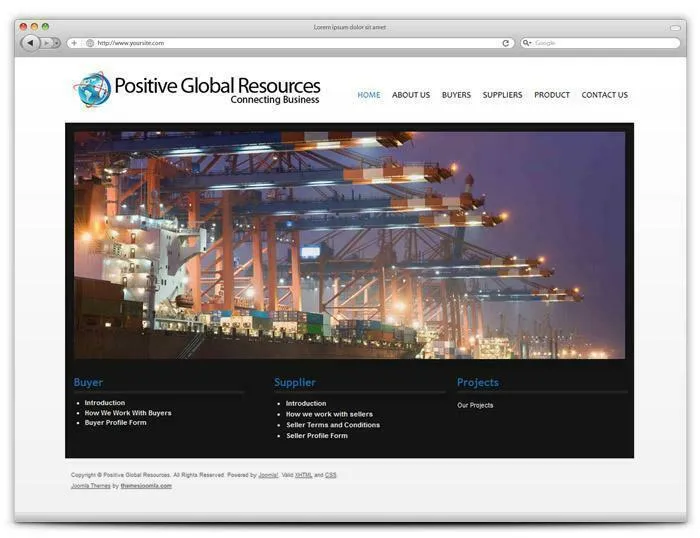Click the Positive Global Resources globe logo
Viewport: 700px width, 538px height.
click(x=92, y=89)
